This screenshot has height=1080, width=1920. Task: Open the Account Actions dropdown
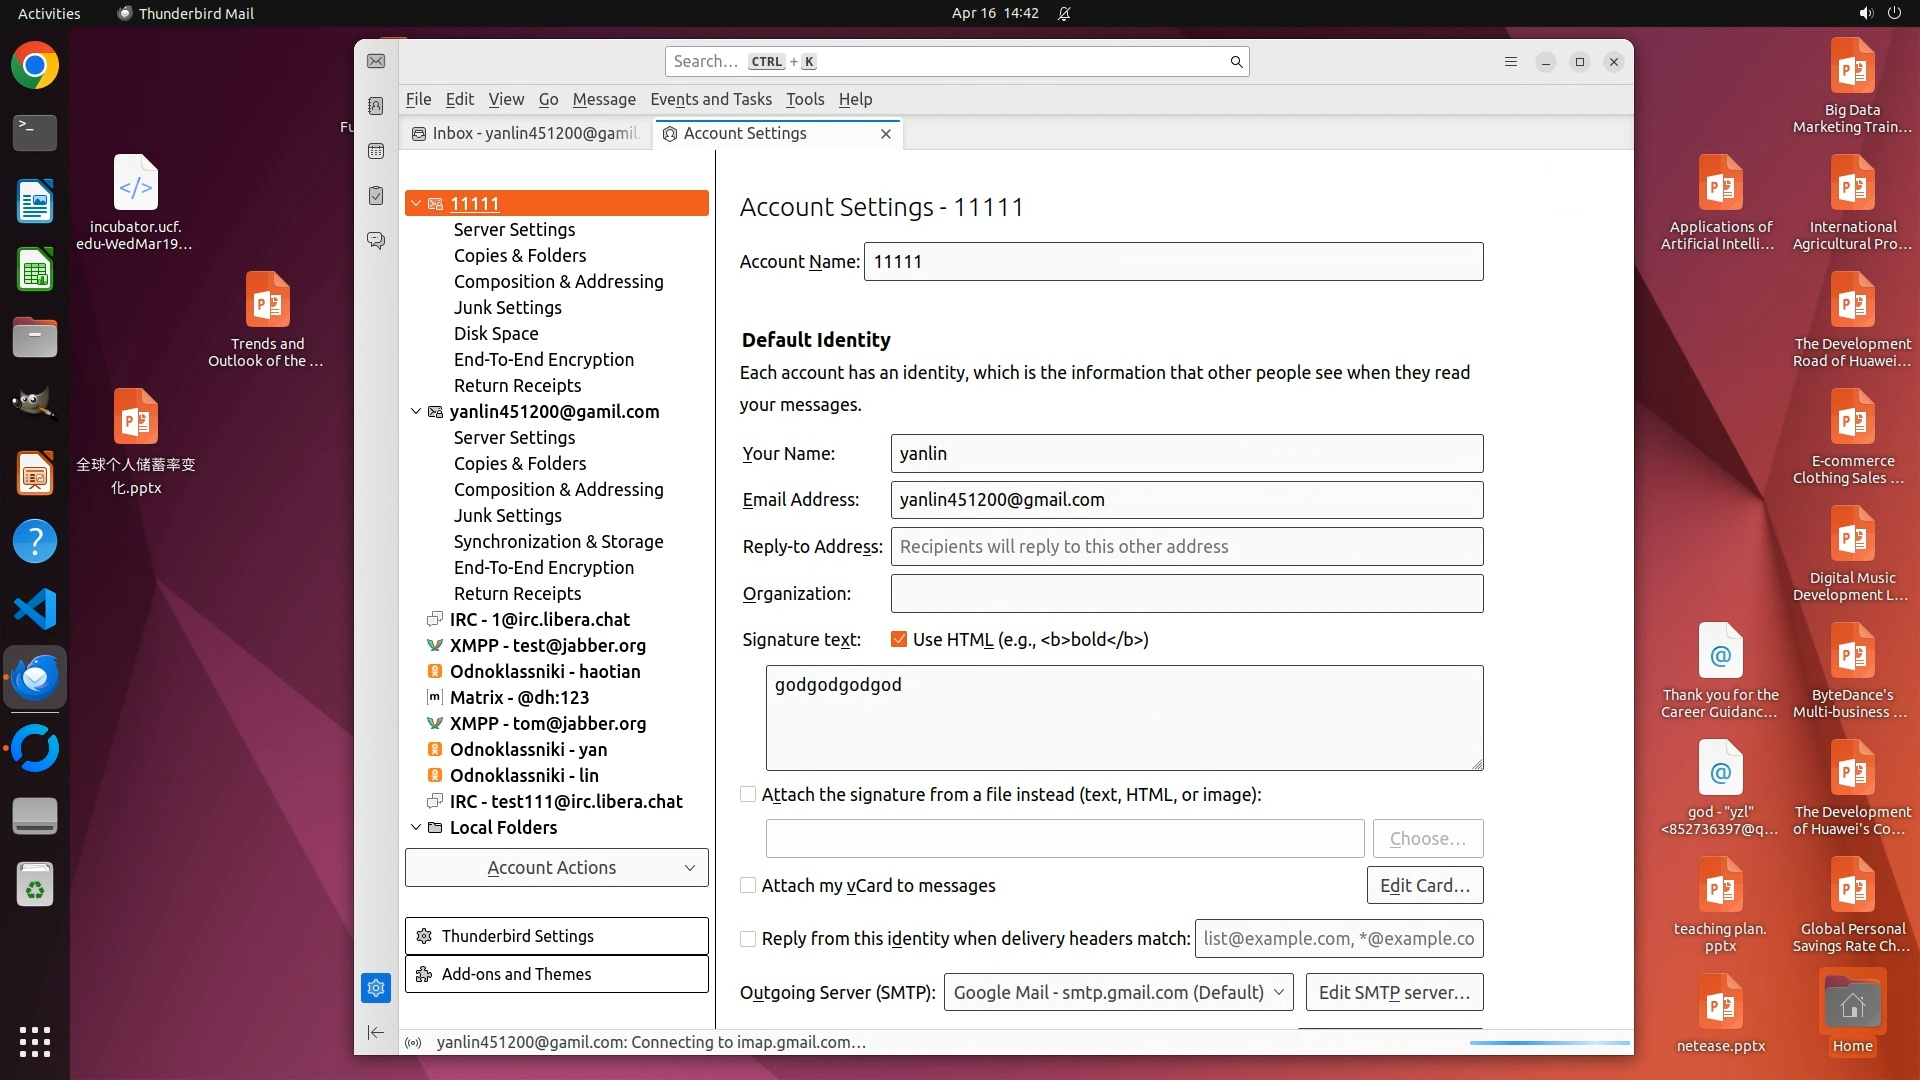[556, 868]
